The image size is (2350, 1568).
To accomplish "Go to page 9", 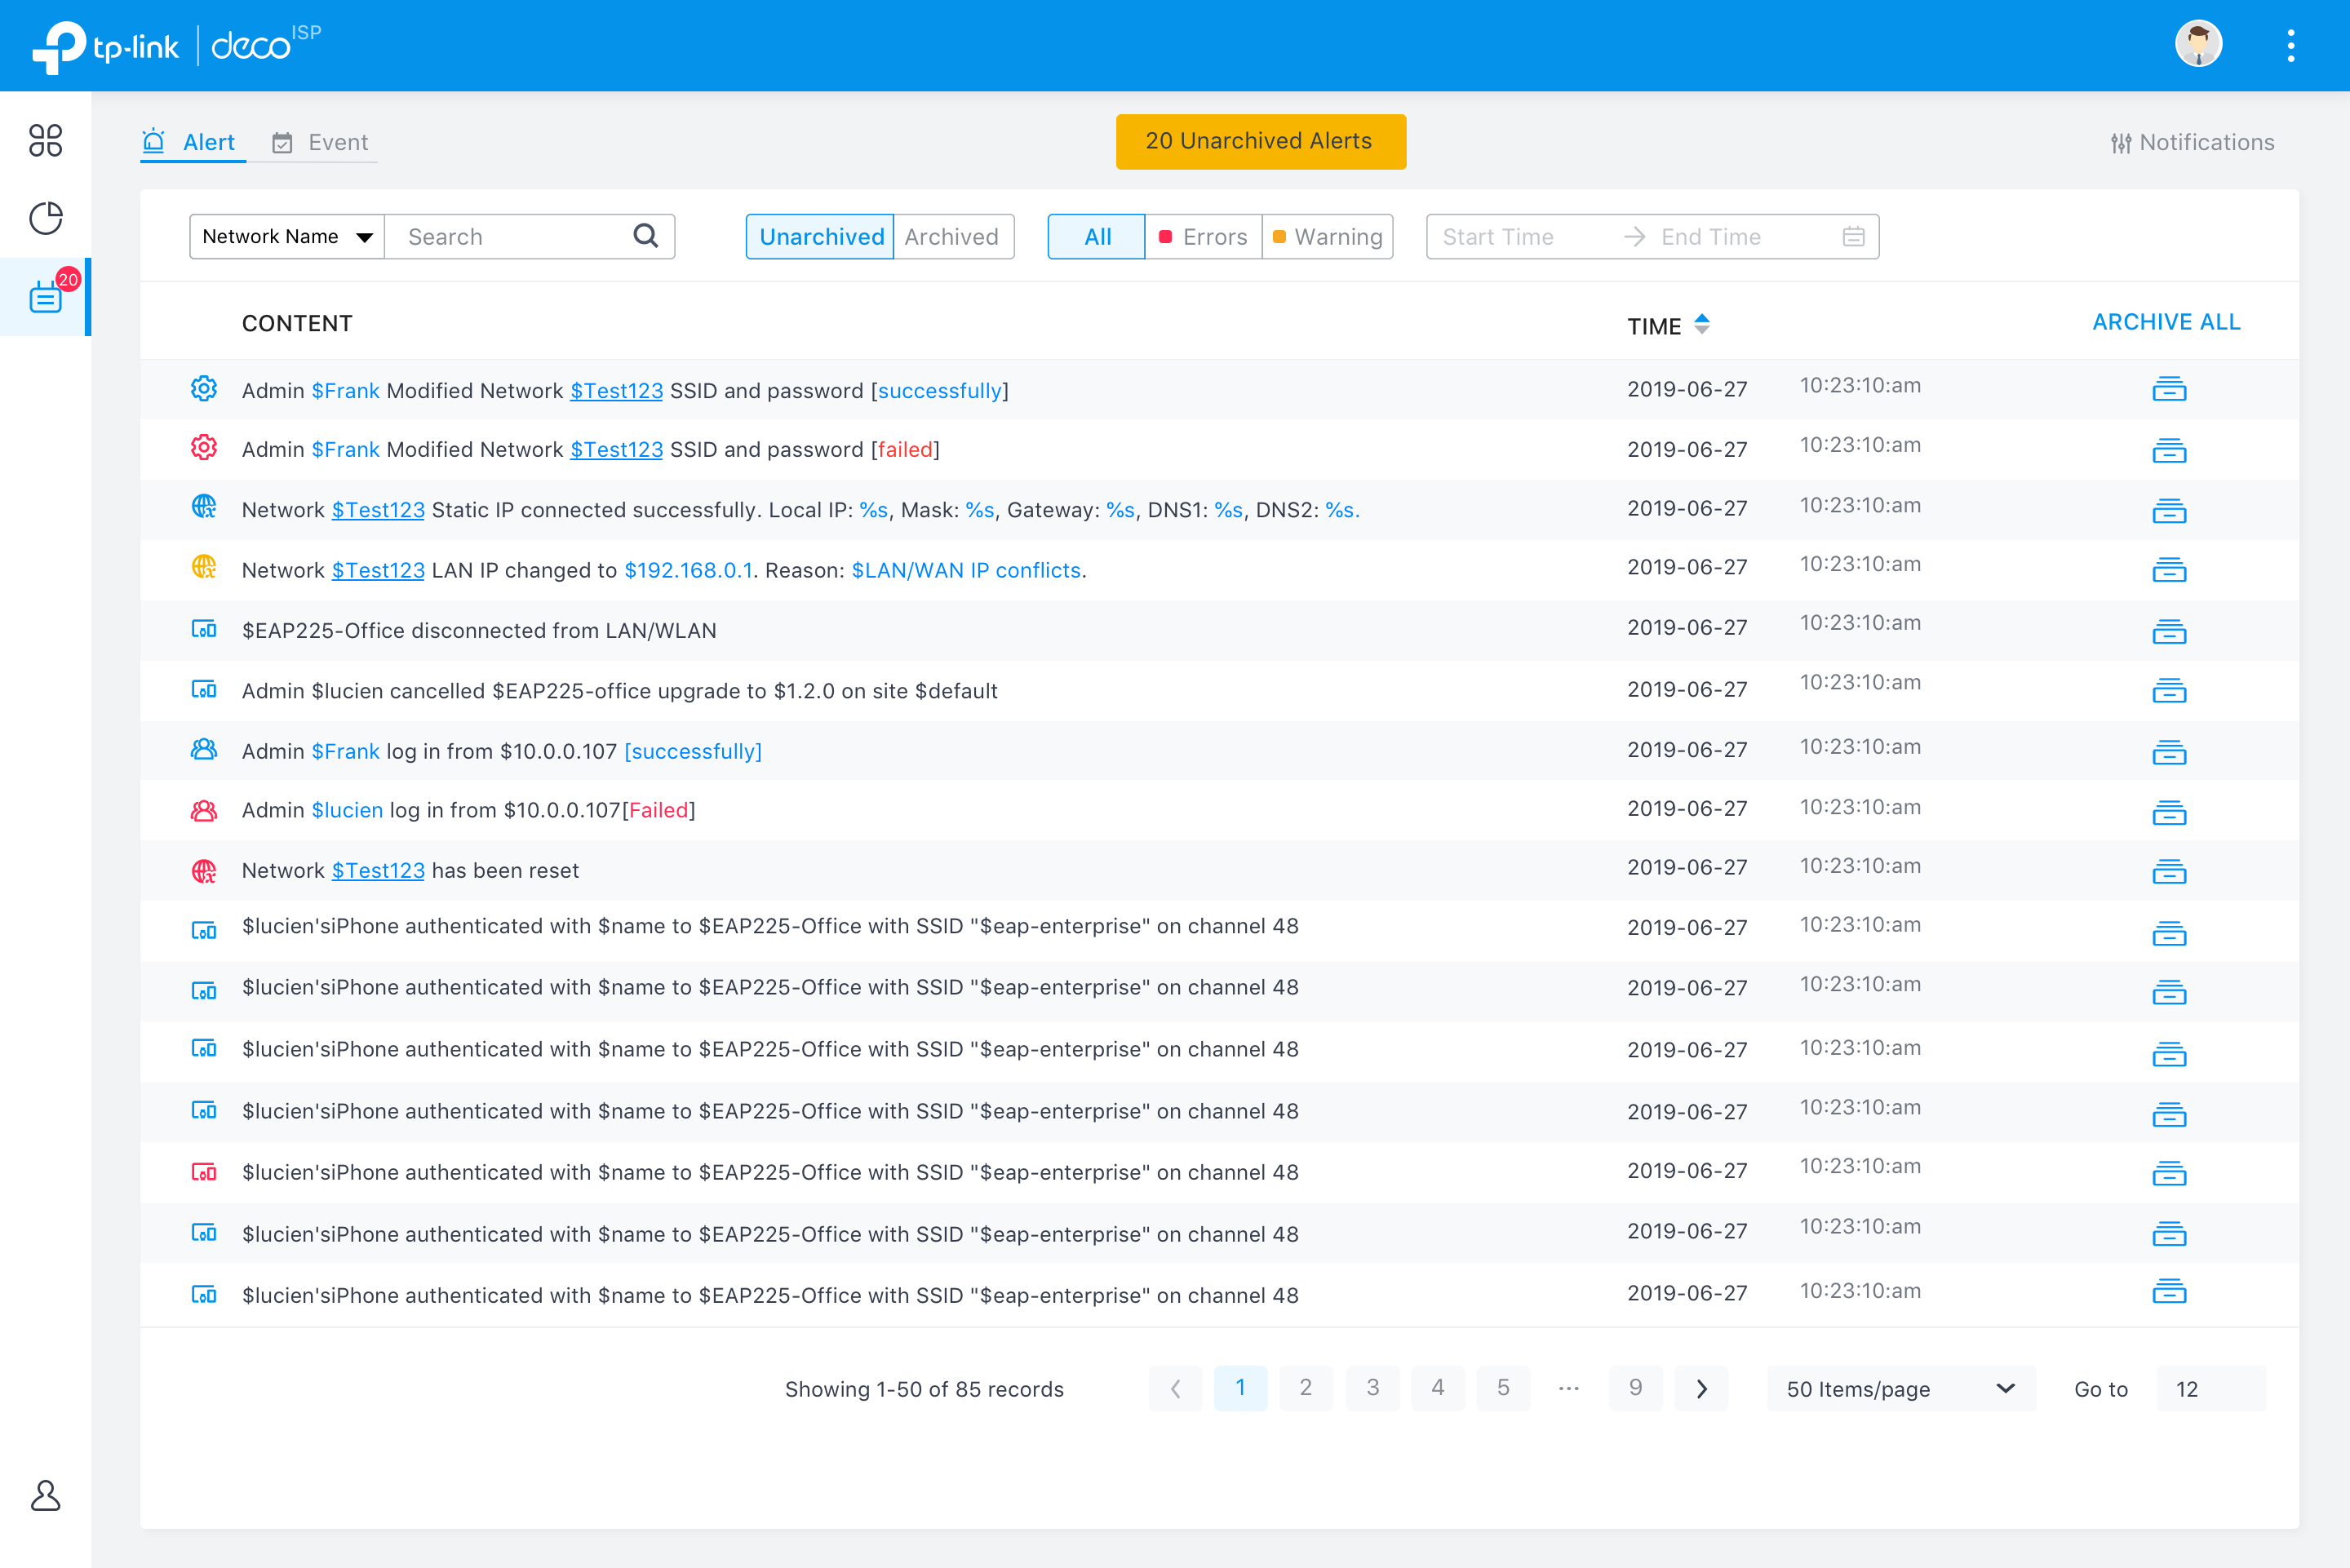I will point(1635,1388).
